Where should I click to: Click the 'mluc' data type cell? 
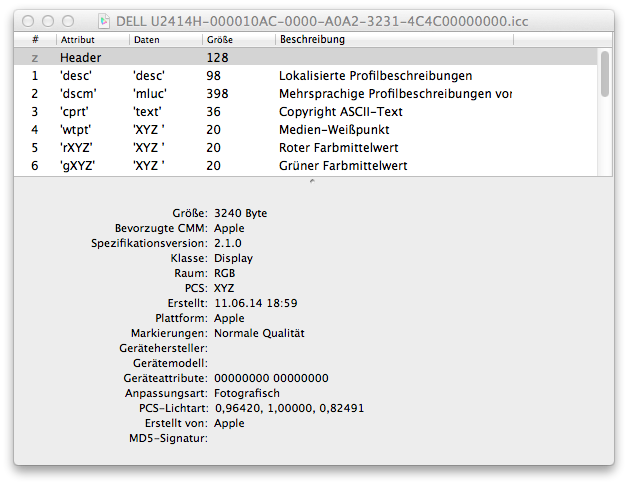(150, 94)
